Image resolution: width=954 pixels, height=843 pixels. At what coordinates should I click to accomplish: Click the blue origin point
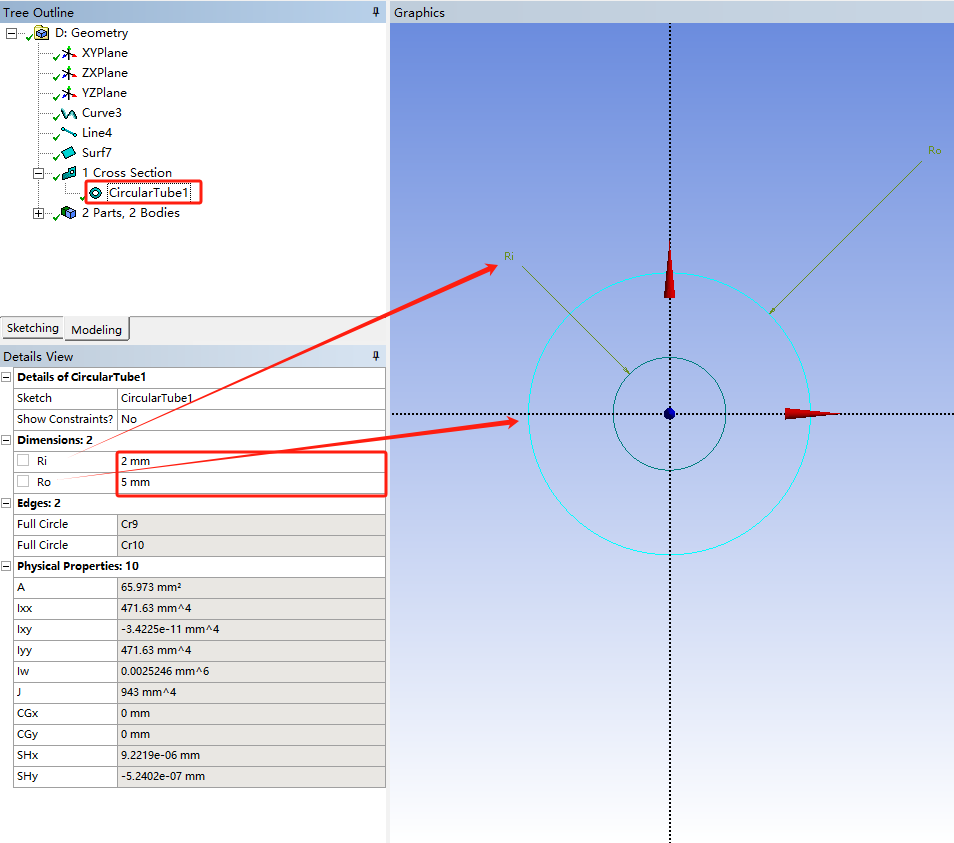click(669, 414)
